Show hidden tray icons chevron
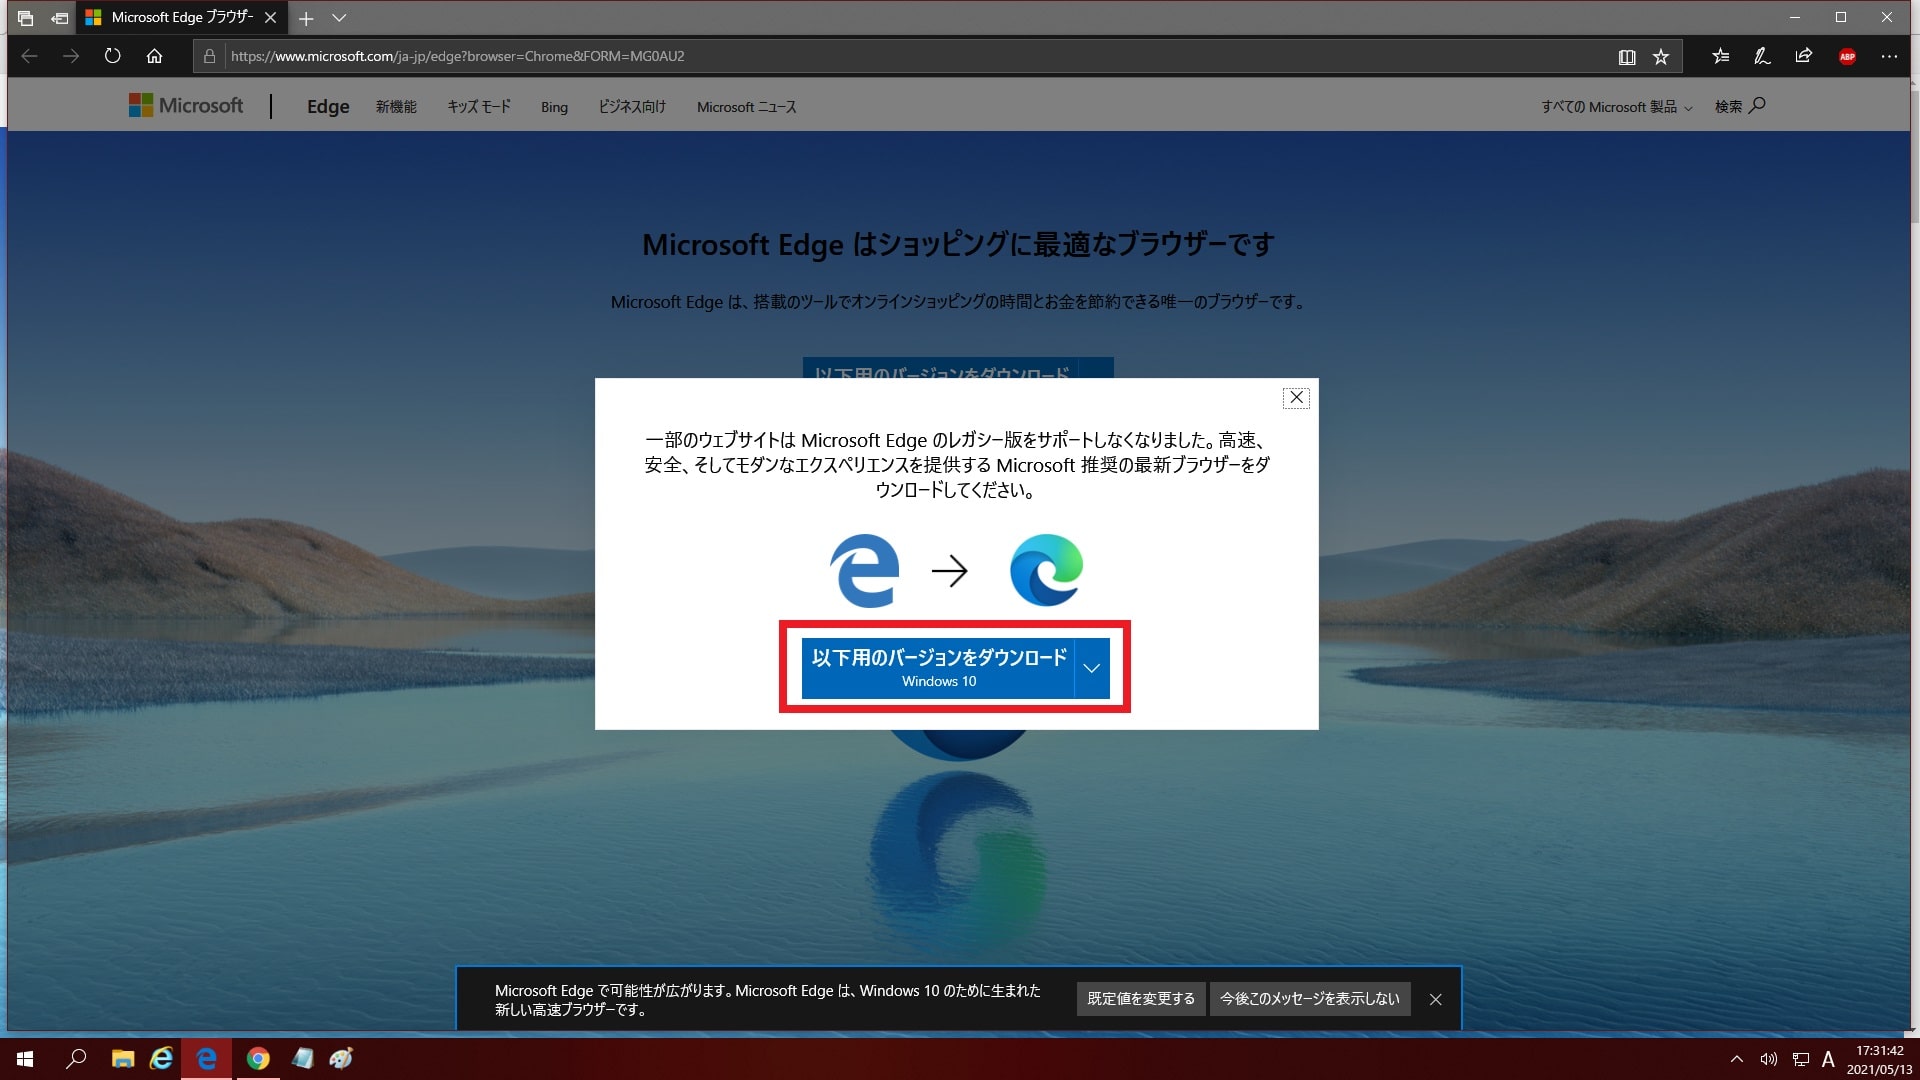This screenshot has width=1920, height=1080. tap(1737, 1060)
